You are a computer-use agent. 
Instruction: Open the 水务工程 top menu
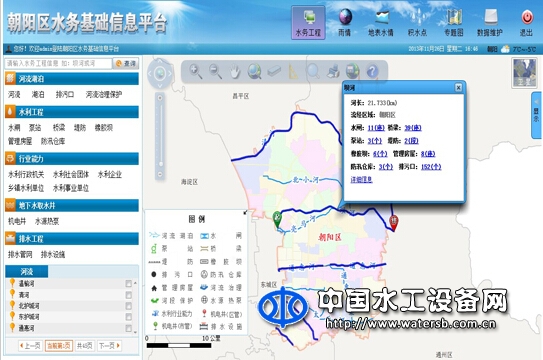coord(308,23)
